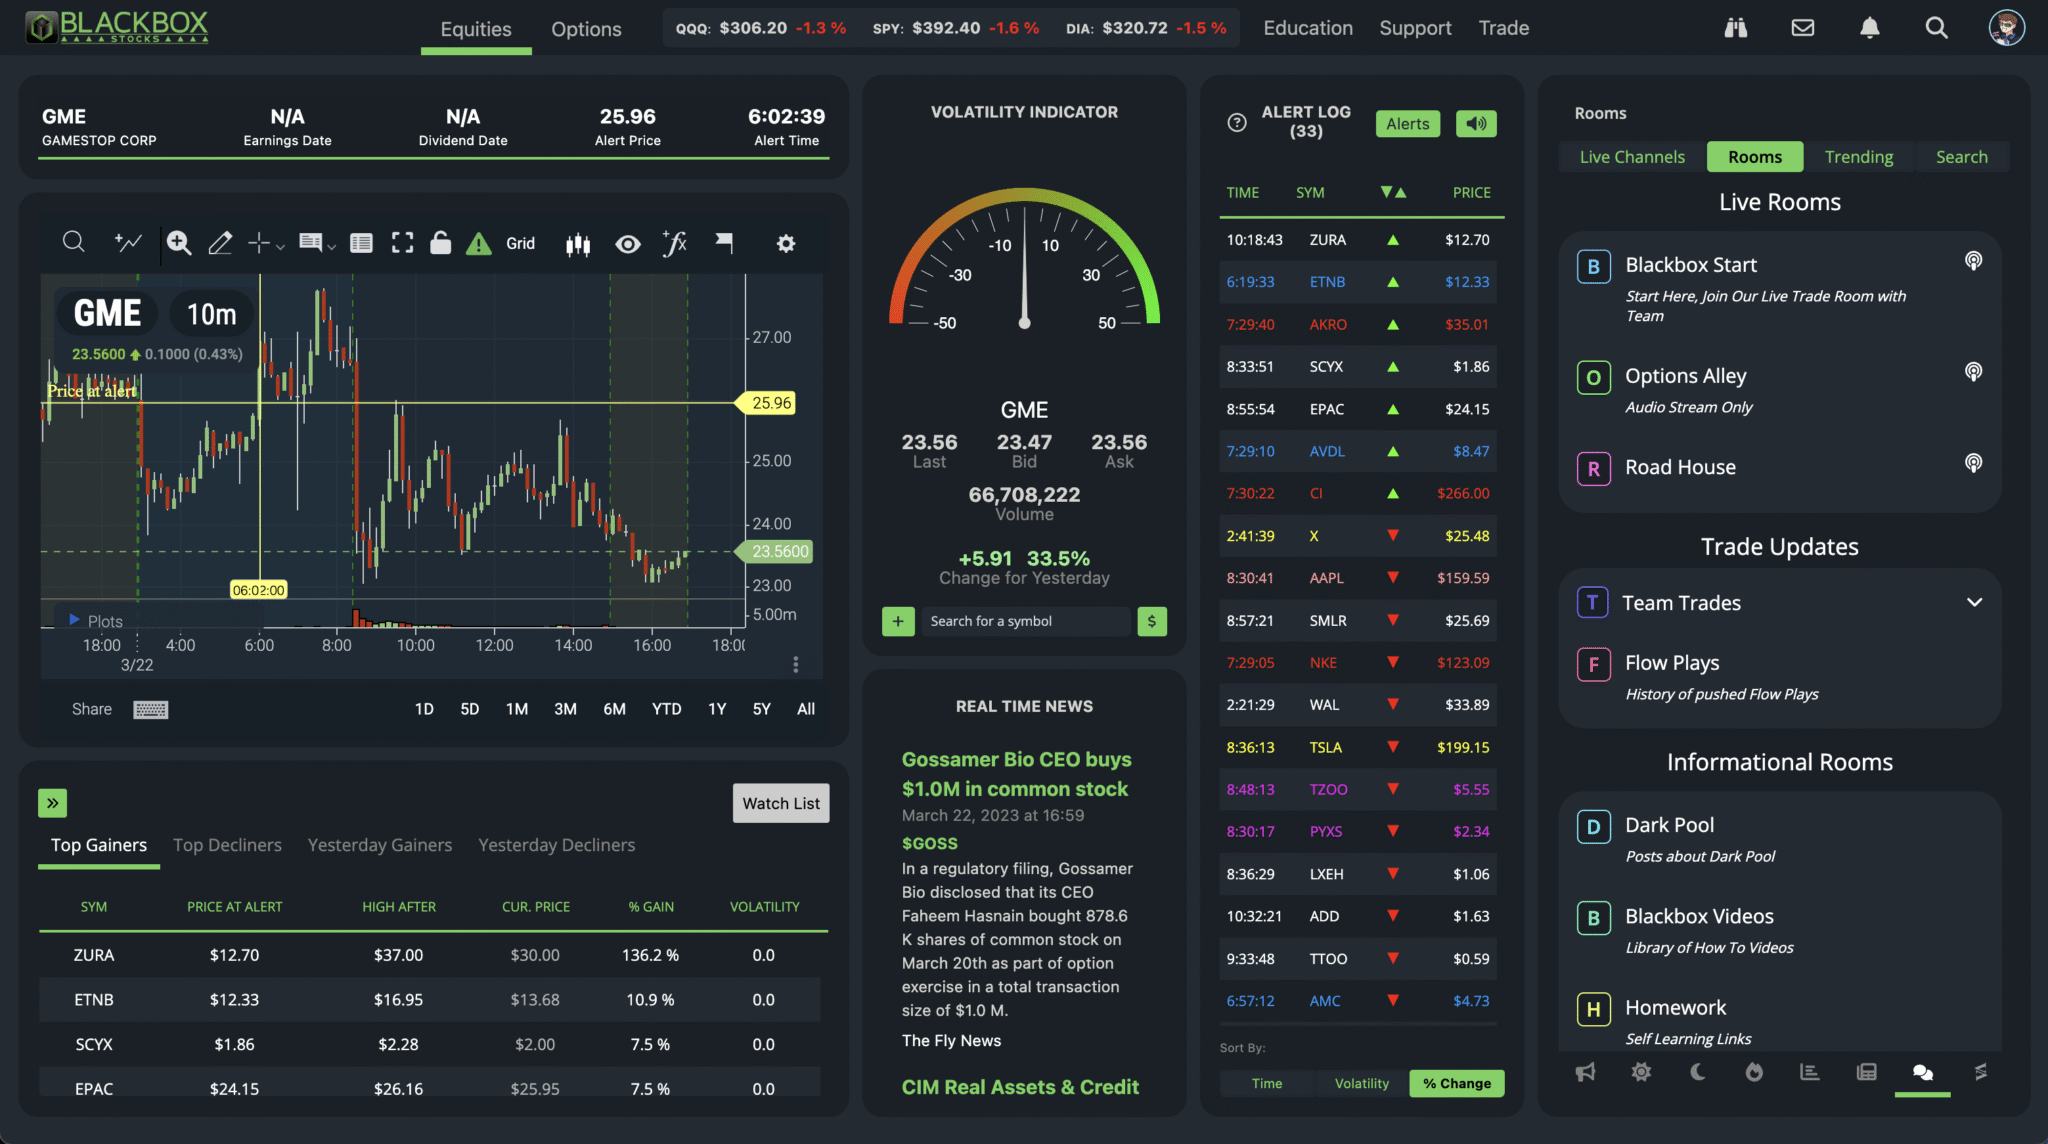
Task: Expand the Plots panel below the chart
Action: 75,620
